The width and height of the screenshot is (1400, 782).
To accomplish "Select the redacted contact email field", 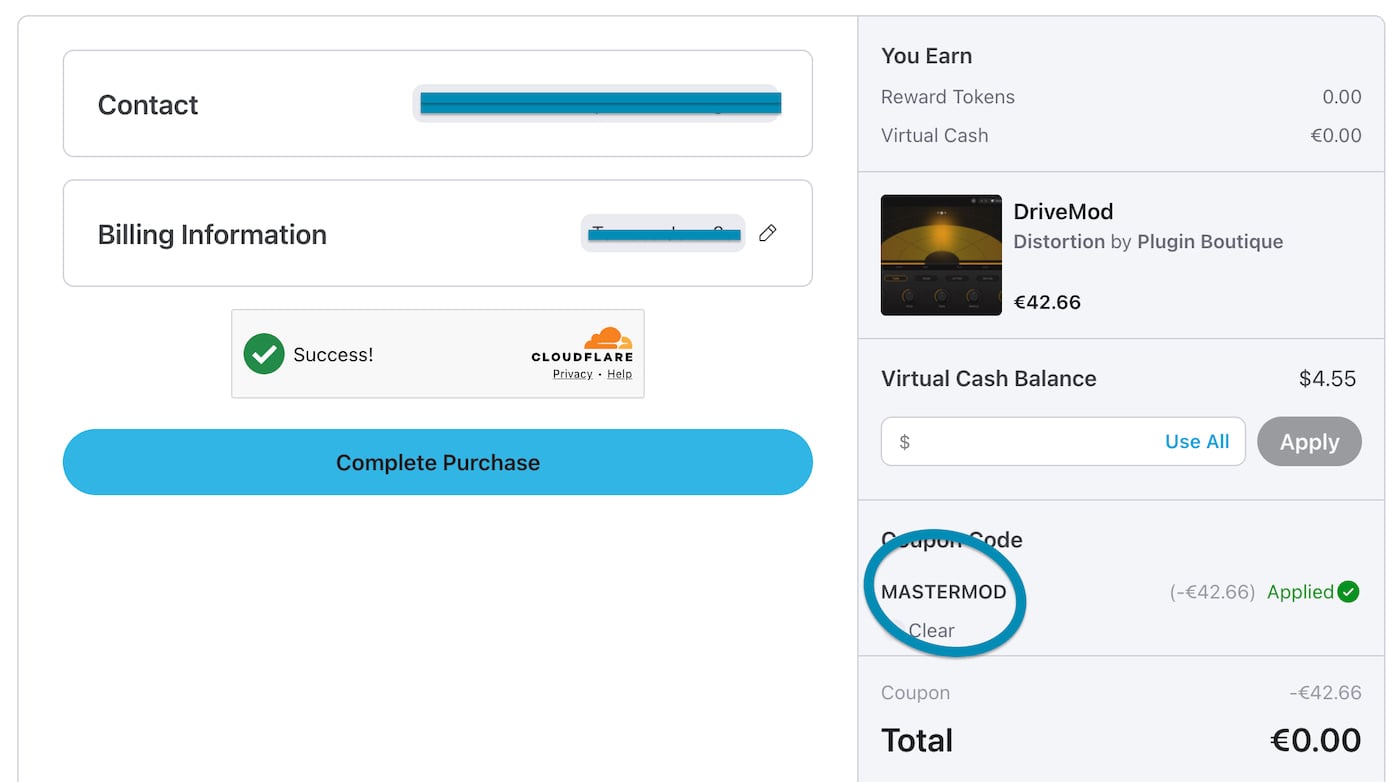I will point(597,103).
